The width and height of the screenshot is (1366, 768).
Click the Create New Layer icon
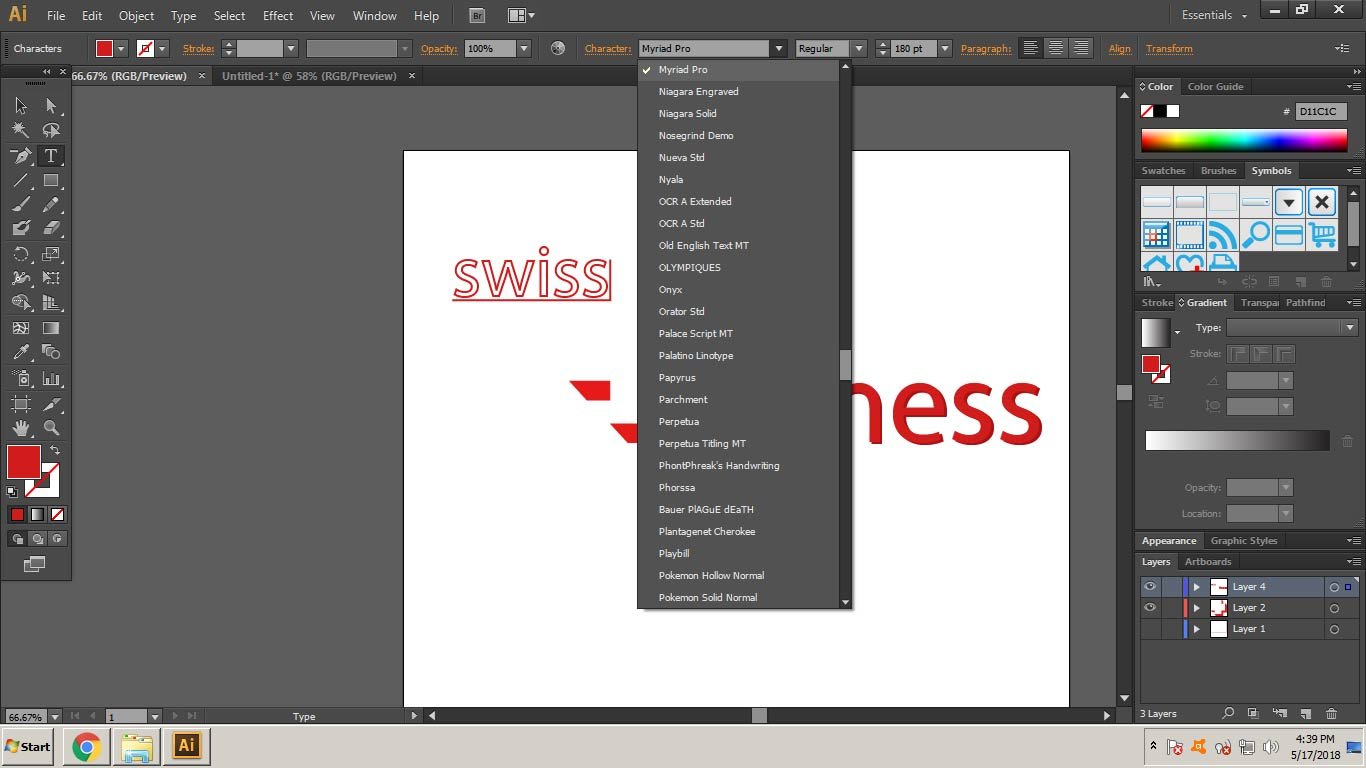click(x=1305, y=714)
